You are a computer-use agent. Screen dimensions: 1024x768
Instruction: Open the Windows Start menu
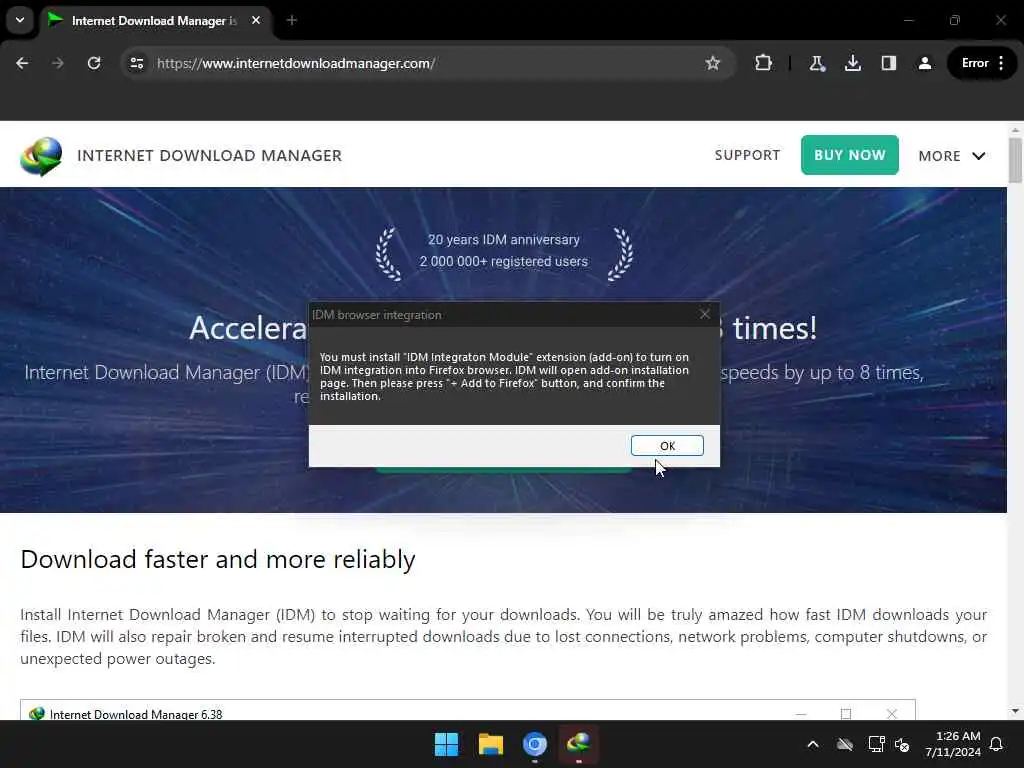click(447, 744)
